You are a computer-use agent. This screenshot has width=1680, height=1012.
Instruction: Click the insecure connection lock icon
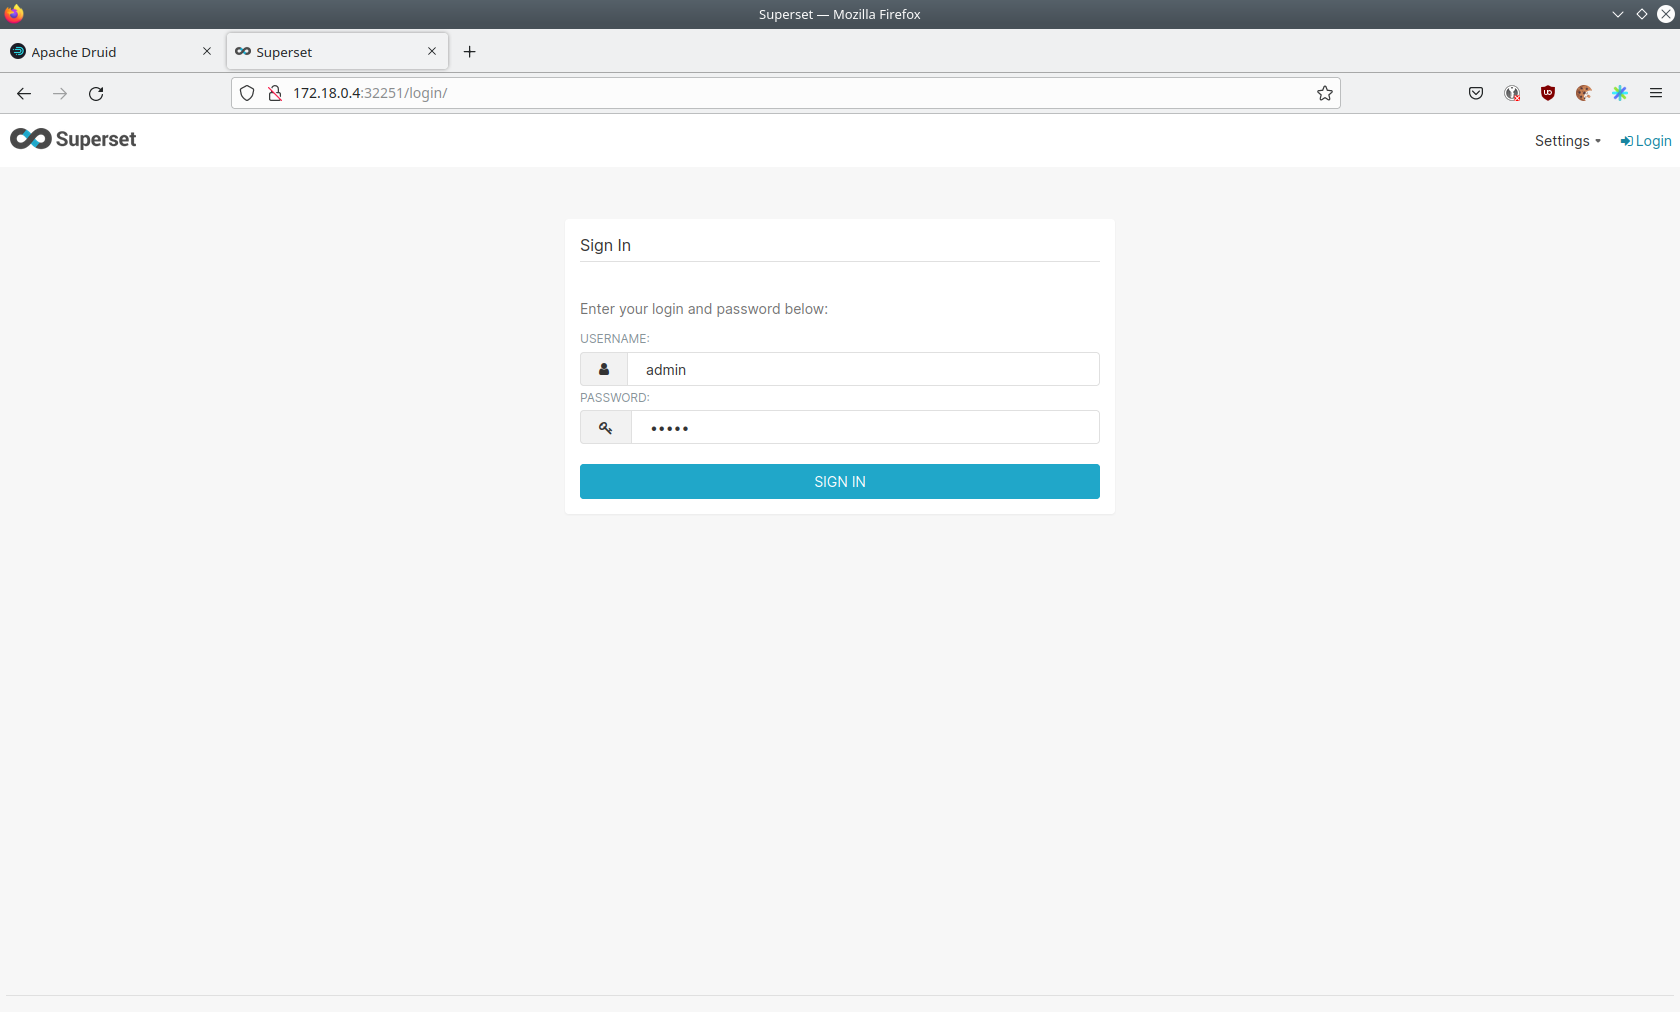tap(275, 93)
